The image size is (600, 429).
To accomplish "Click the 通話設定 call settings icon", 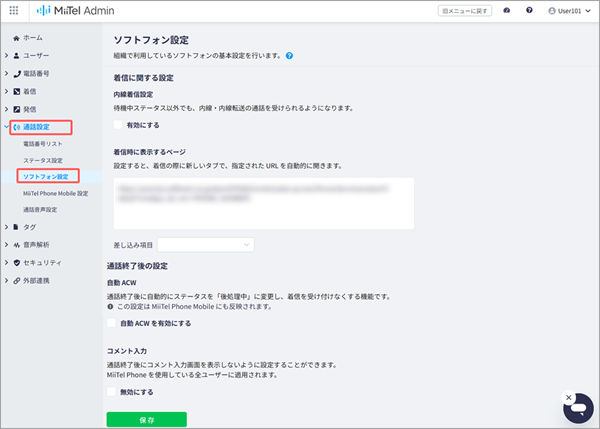I will (x=16, y=127).
